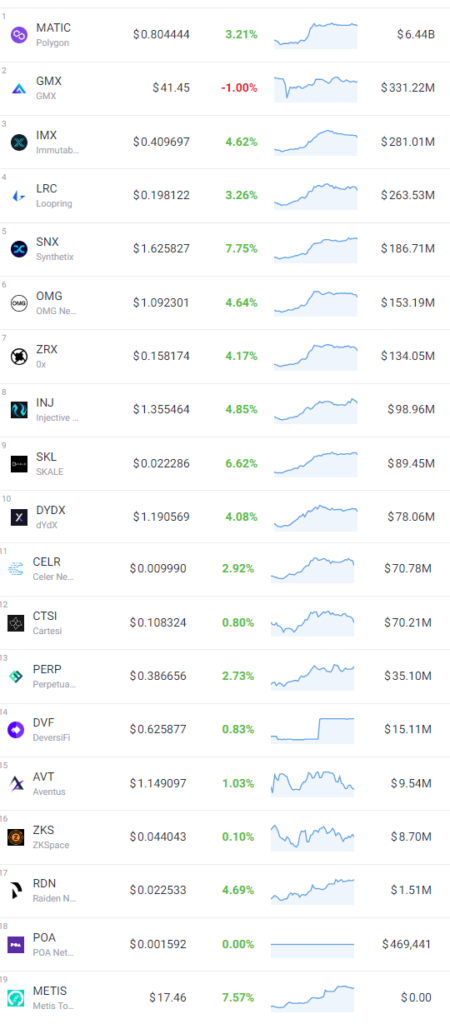Select the PERP 2.73% change value
The image size is (450, 1024).
click(238, 676)
